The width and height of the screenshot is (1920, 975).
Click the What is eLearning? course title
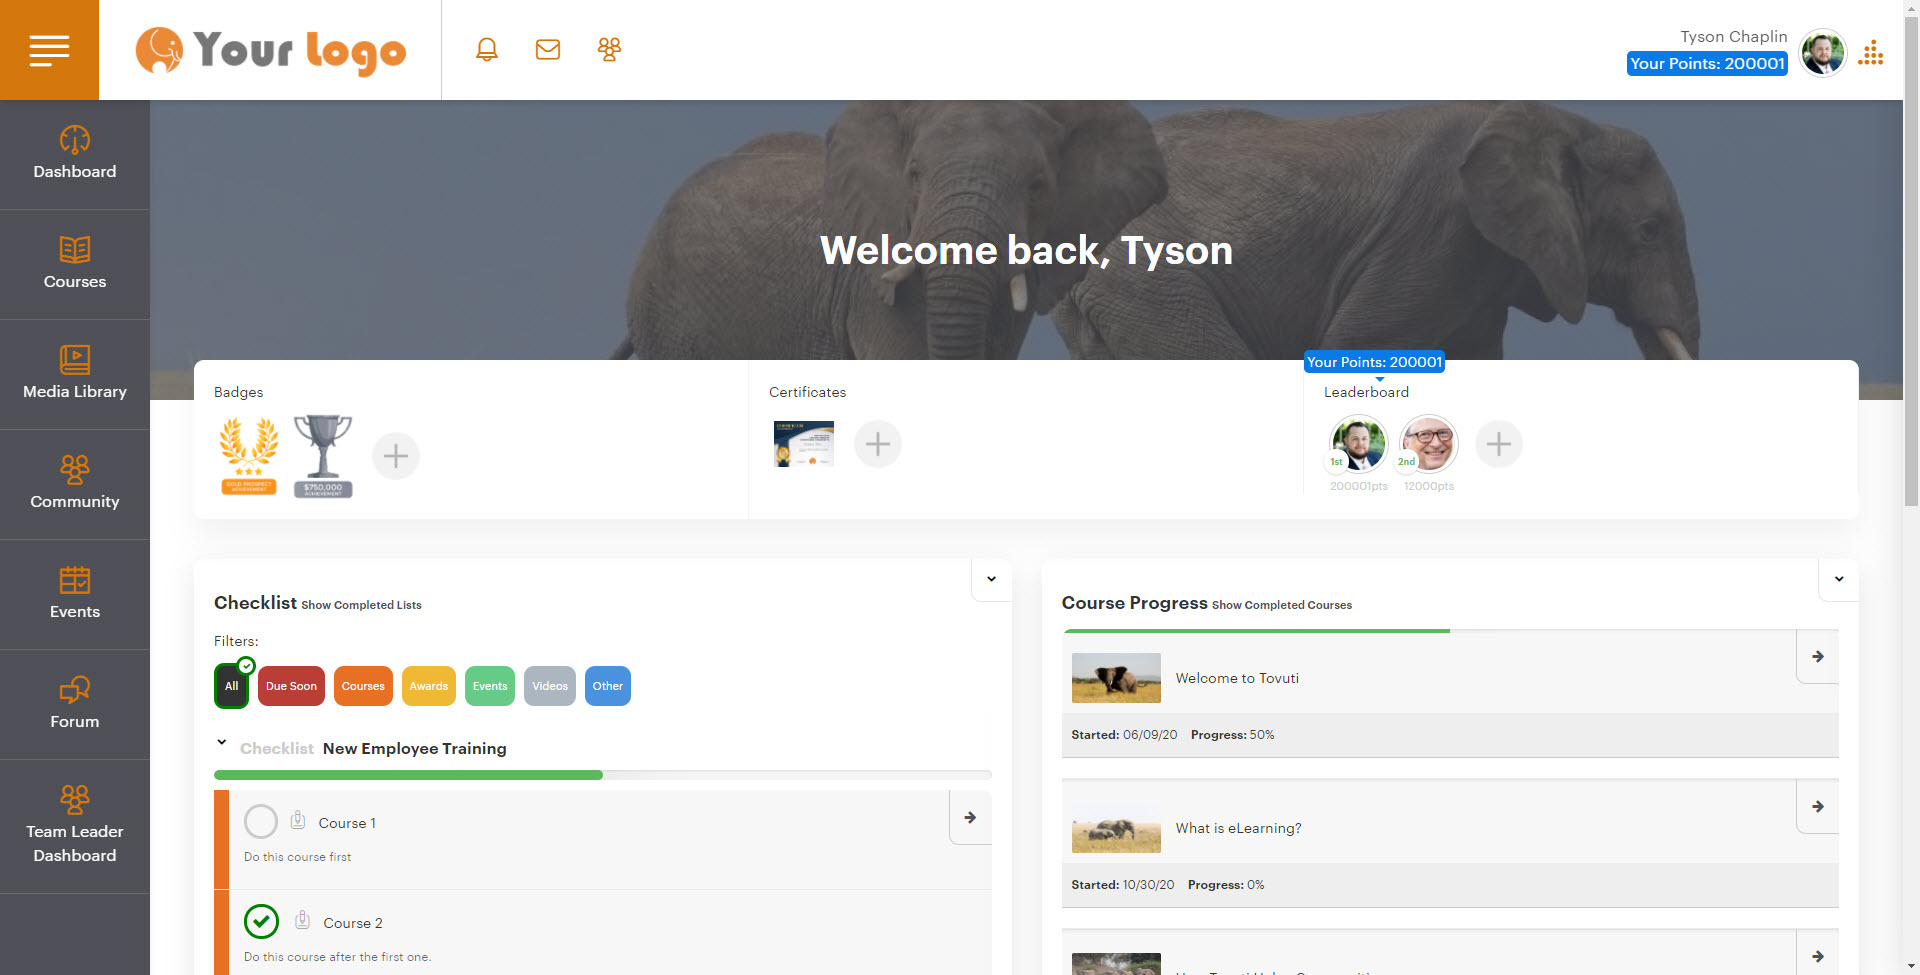[x=1238, y=828]
